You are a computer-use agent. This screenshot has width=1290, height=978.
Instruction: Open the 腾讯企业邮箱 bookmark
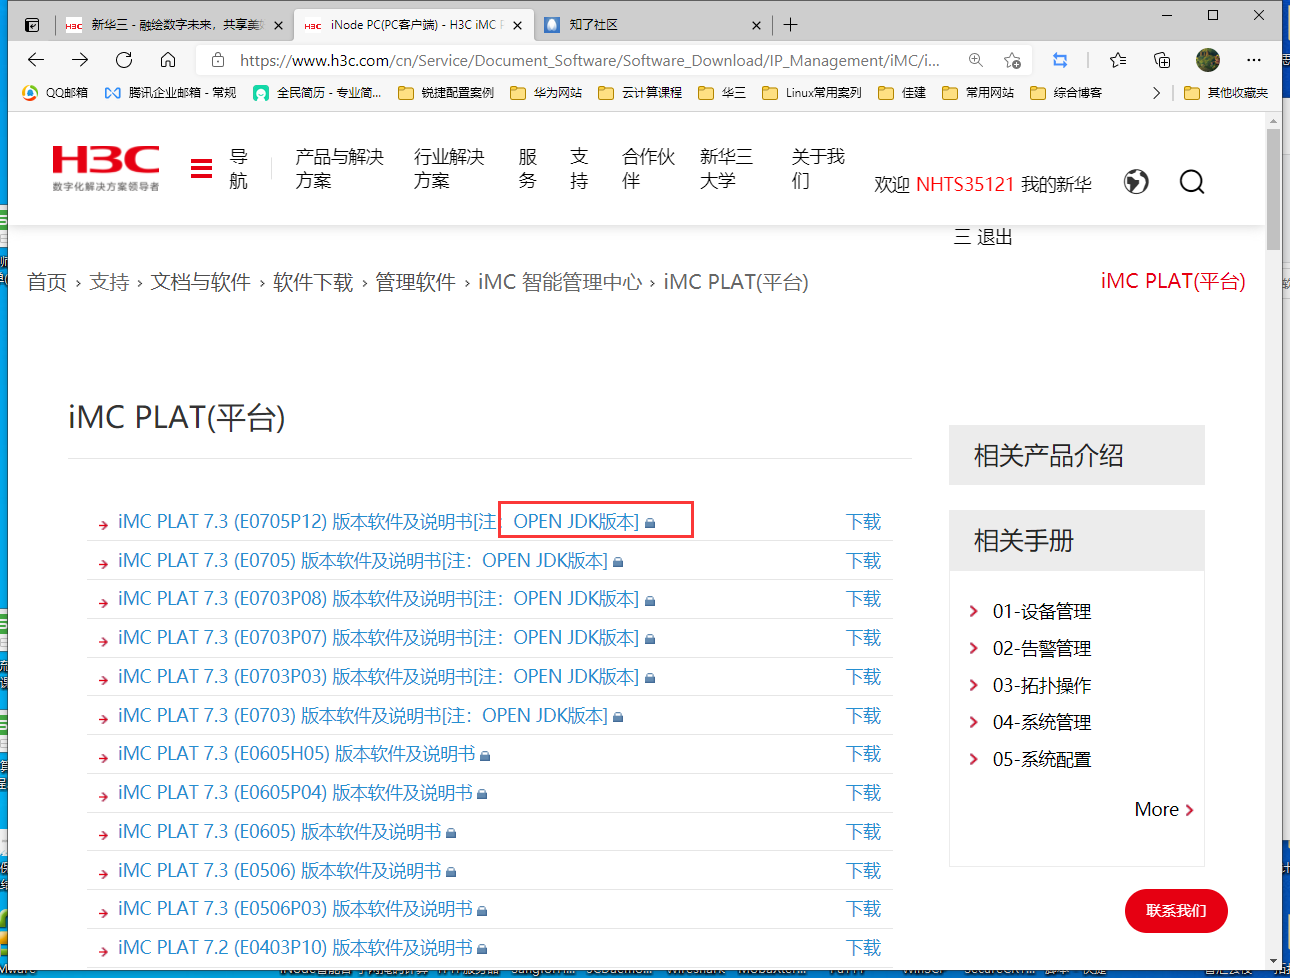pos(170,93)
